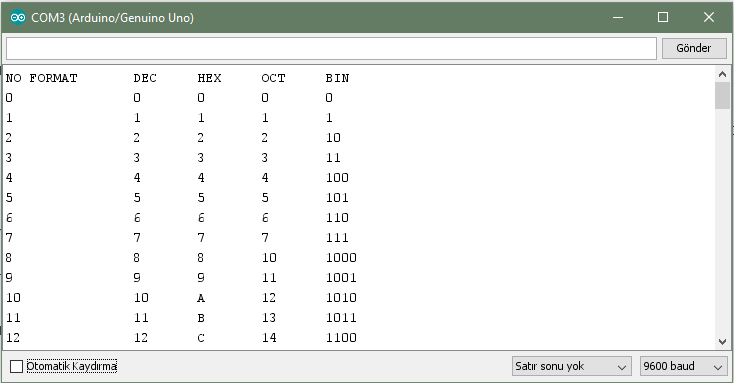Image resolution: width=734 pixels, height=383 pixels.
Task: Click the octal value 14
Action: [x=269, y=338]
